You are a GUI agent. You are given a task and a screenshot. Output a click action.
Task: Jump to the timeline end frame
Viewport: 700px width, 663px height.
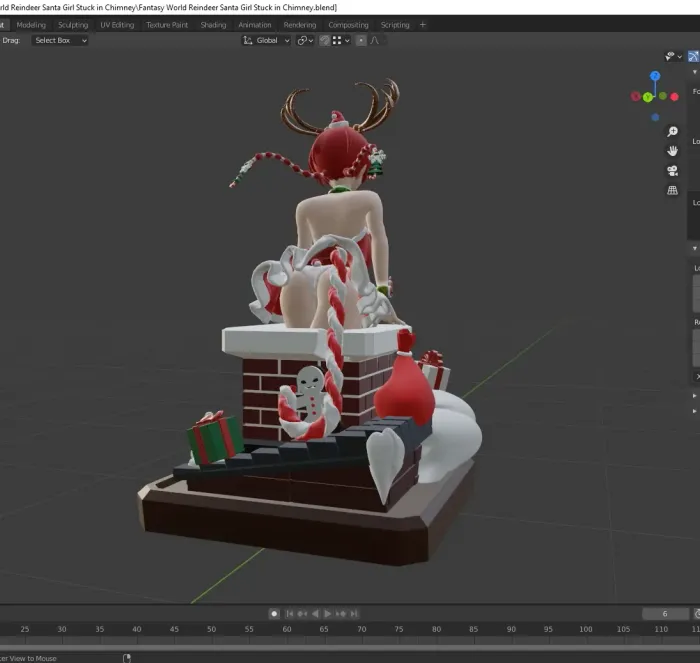click(x=354, y=613)
